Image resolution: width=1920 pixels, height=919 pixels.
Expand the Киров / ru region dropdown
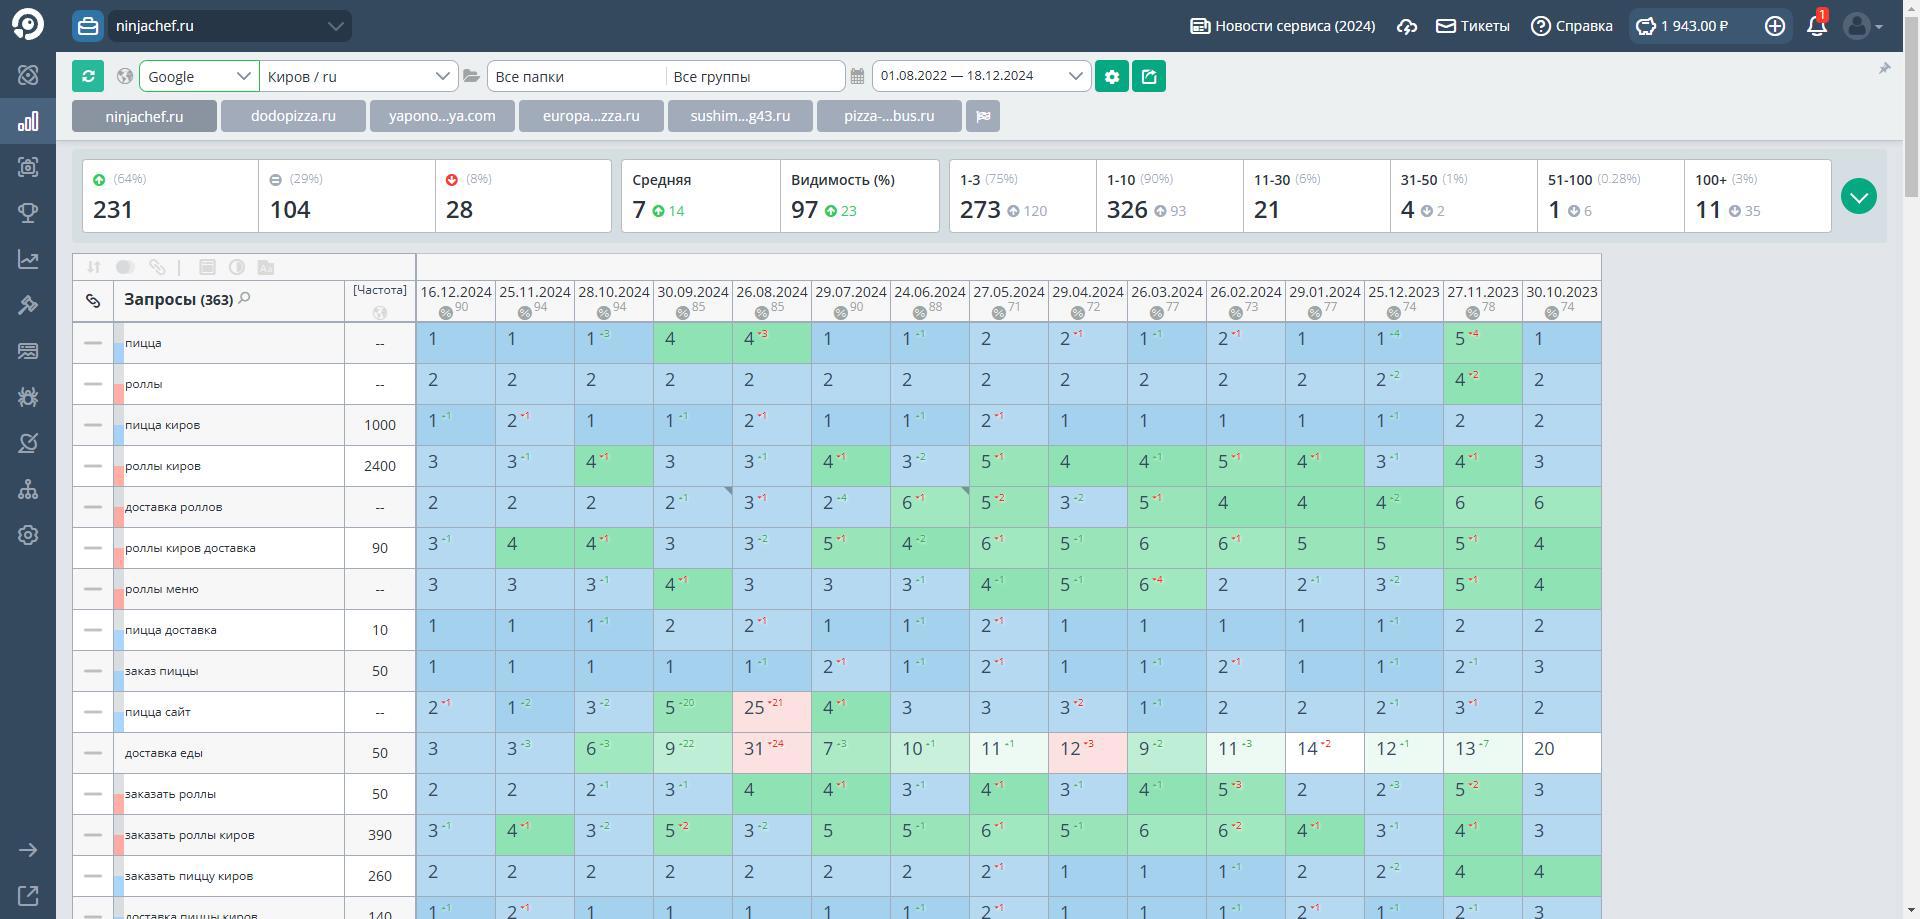coord(359,76)
